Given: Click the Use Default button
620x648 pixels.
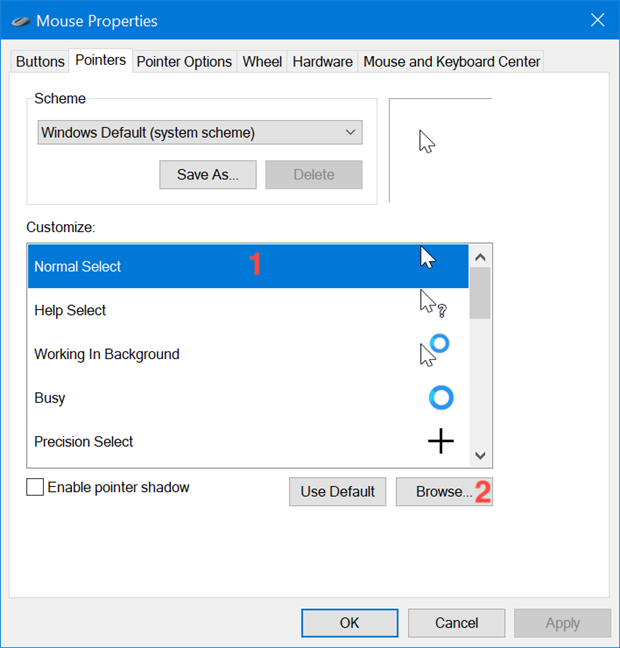Looking at the screenshot, I should point(337,491).
